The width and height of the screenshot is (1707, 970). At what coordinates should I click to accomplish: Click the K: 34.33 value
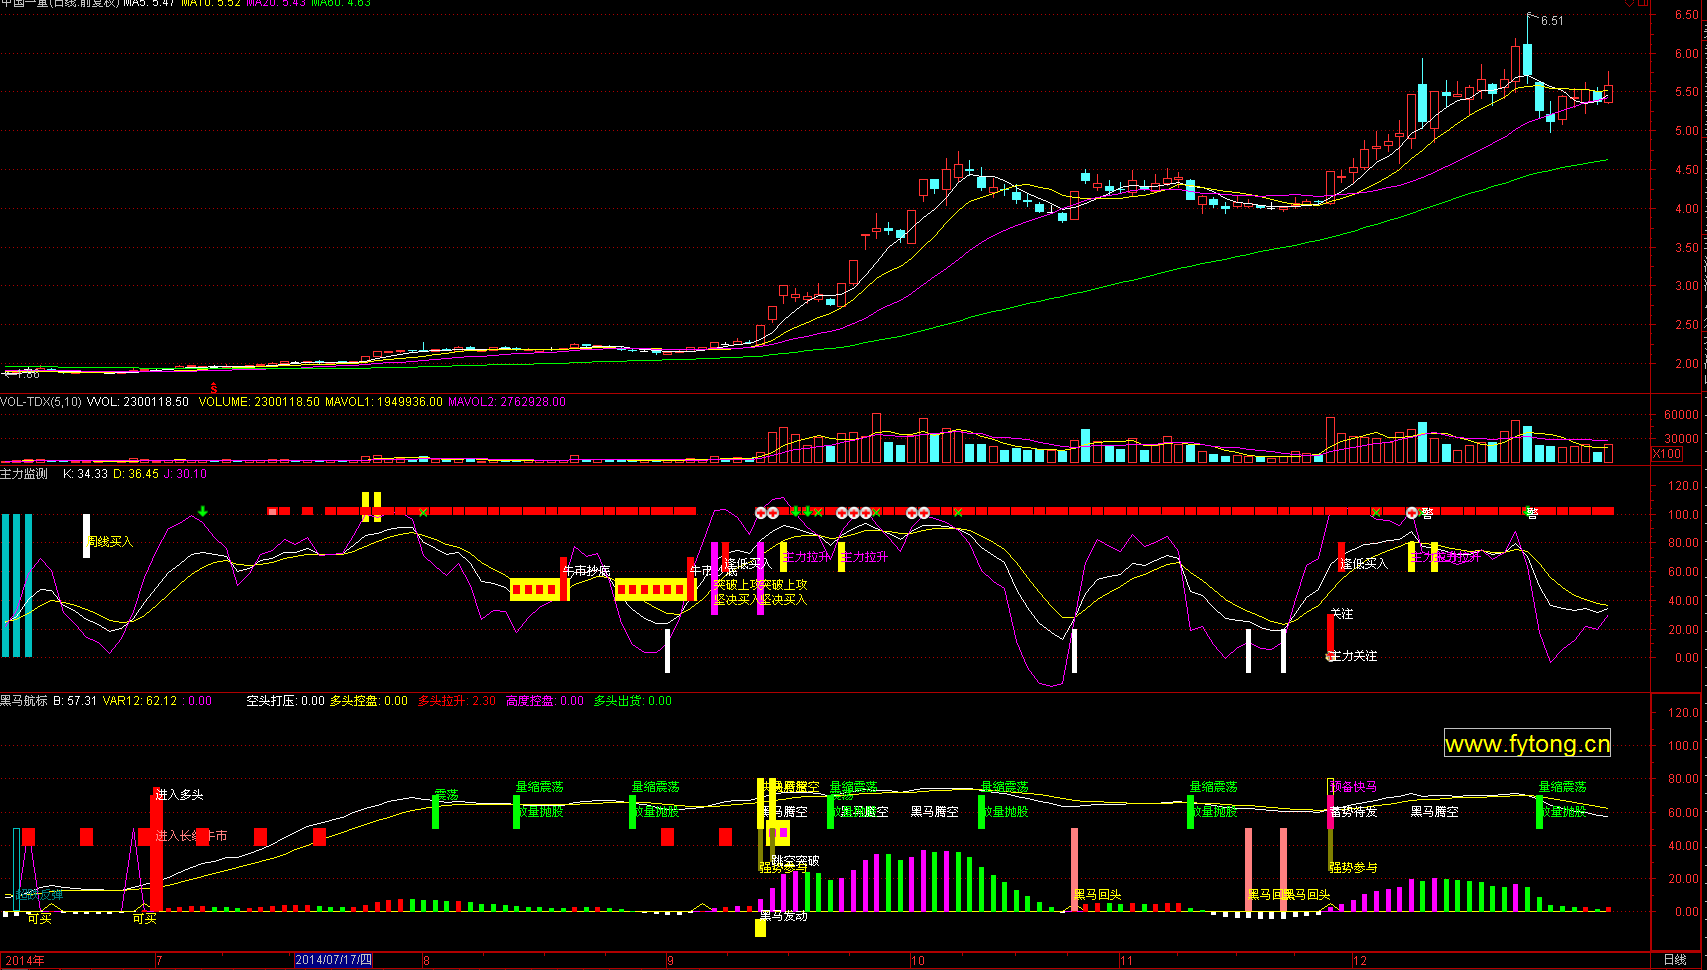pos(85,474)
